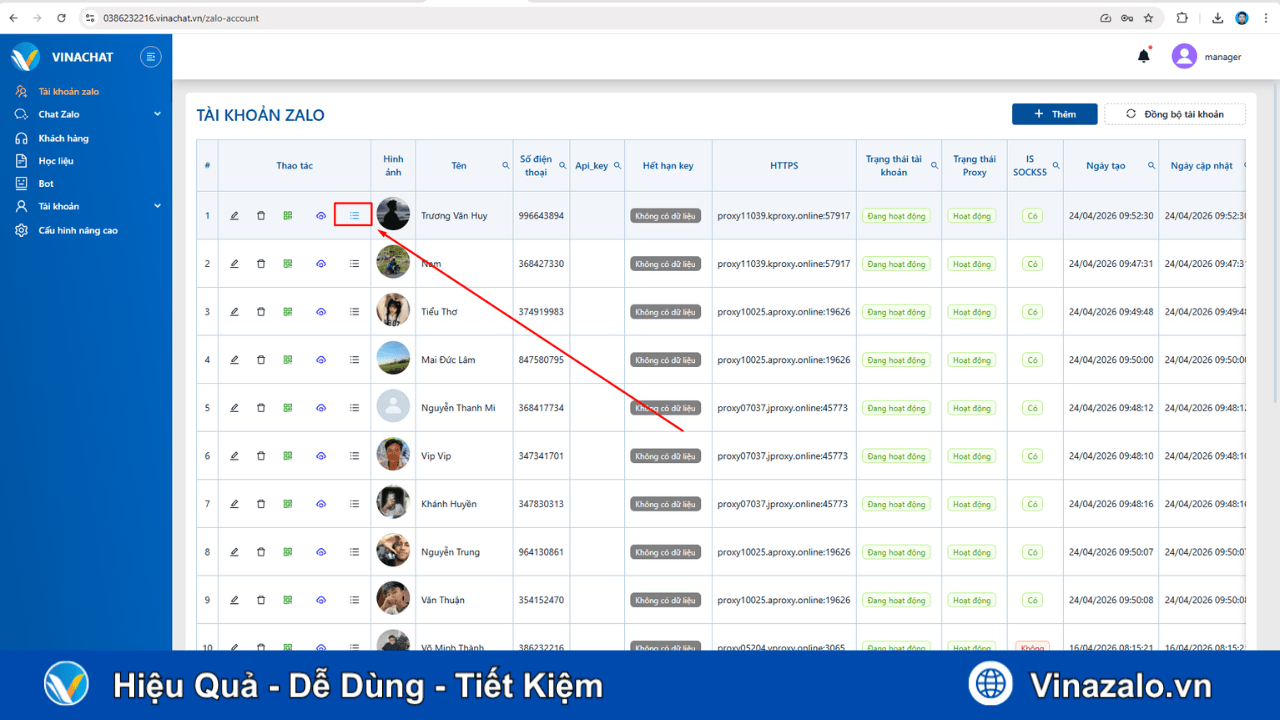Bookmark this page with the star icon
1280x720 pixels.
1148,18
